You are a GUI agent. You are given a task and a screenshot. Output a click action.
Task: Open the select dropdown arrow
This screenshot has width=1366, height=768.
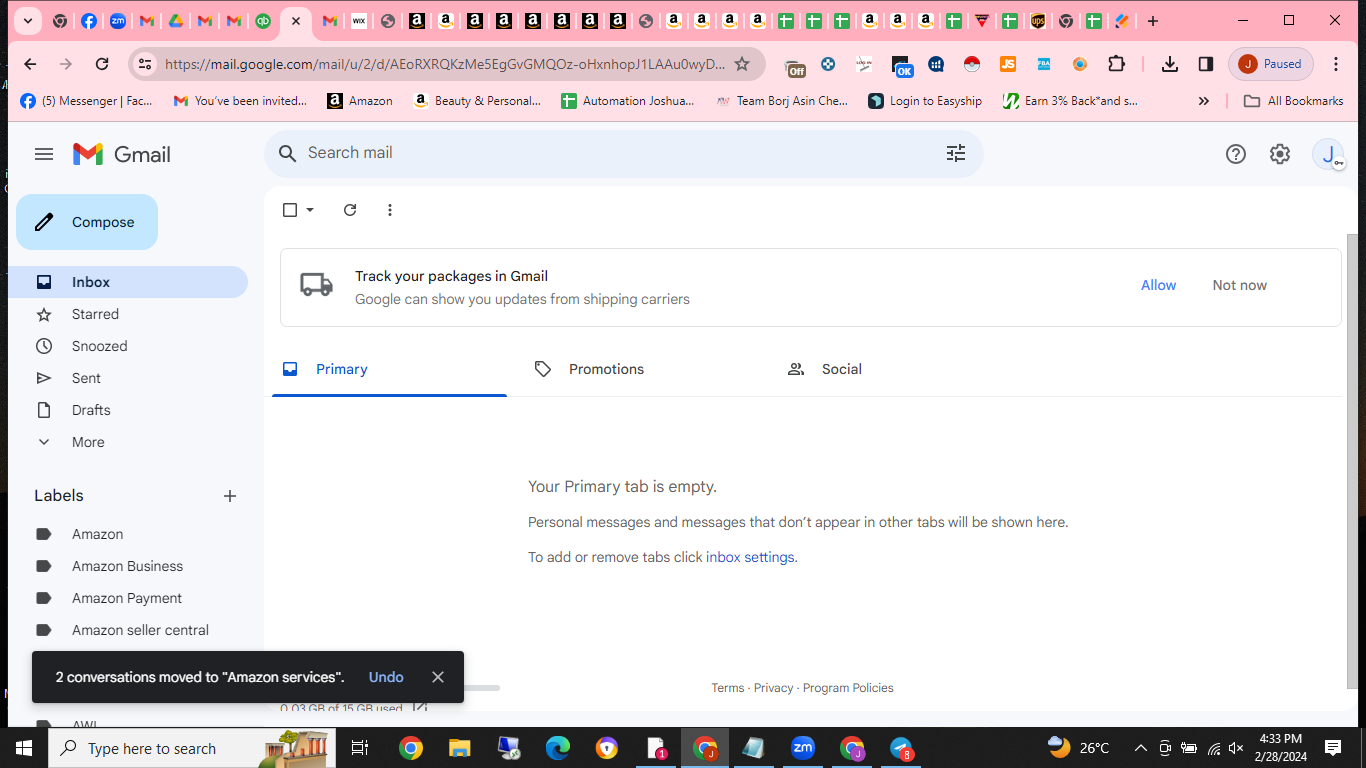coord(310,210)
